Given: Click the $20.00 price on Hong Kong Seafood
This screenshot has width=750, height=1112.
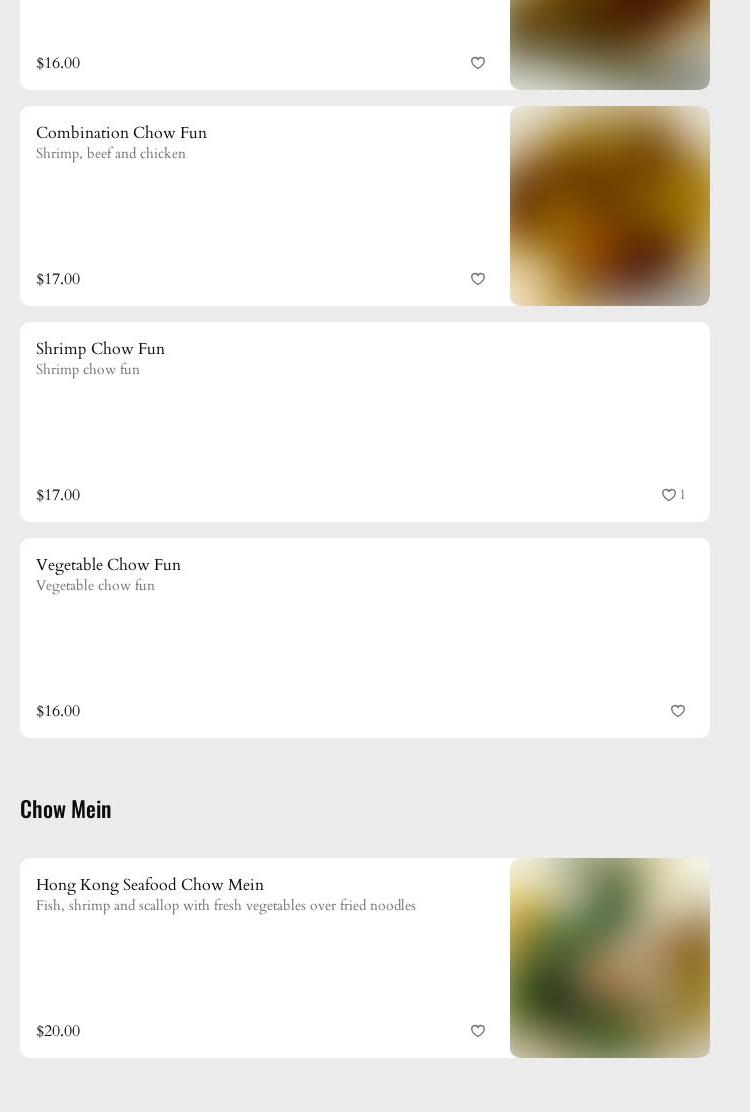Looking at the screenshot, I should 58,1031.
